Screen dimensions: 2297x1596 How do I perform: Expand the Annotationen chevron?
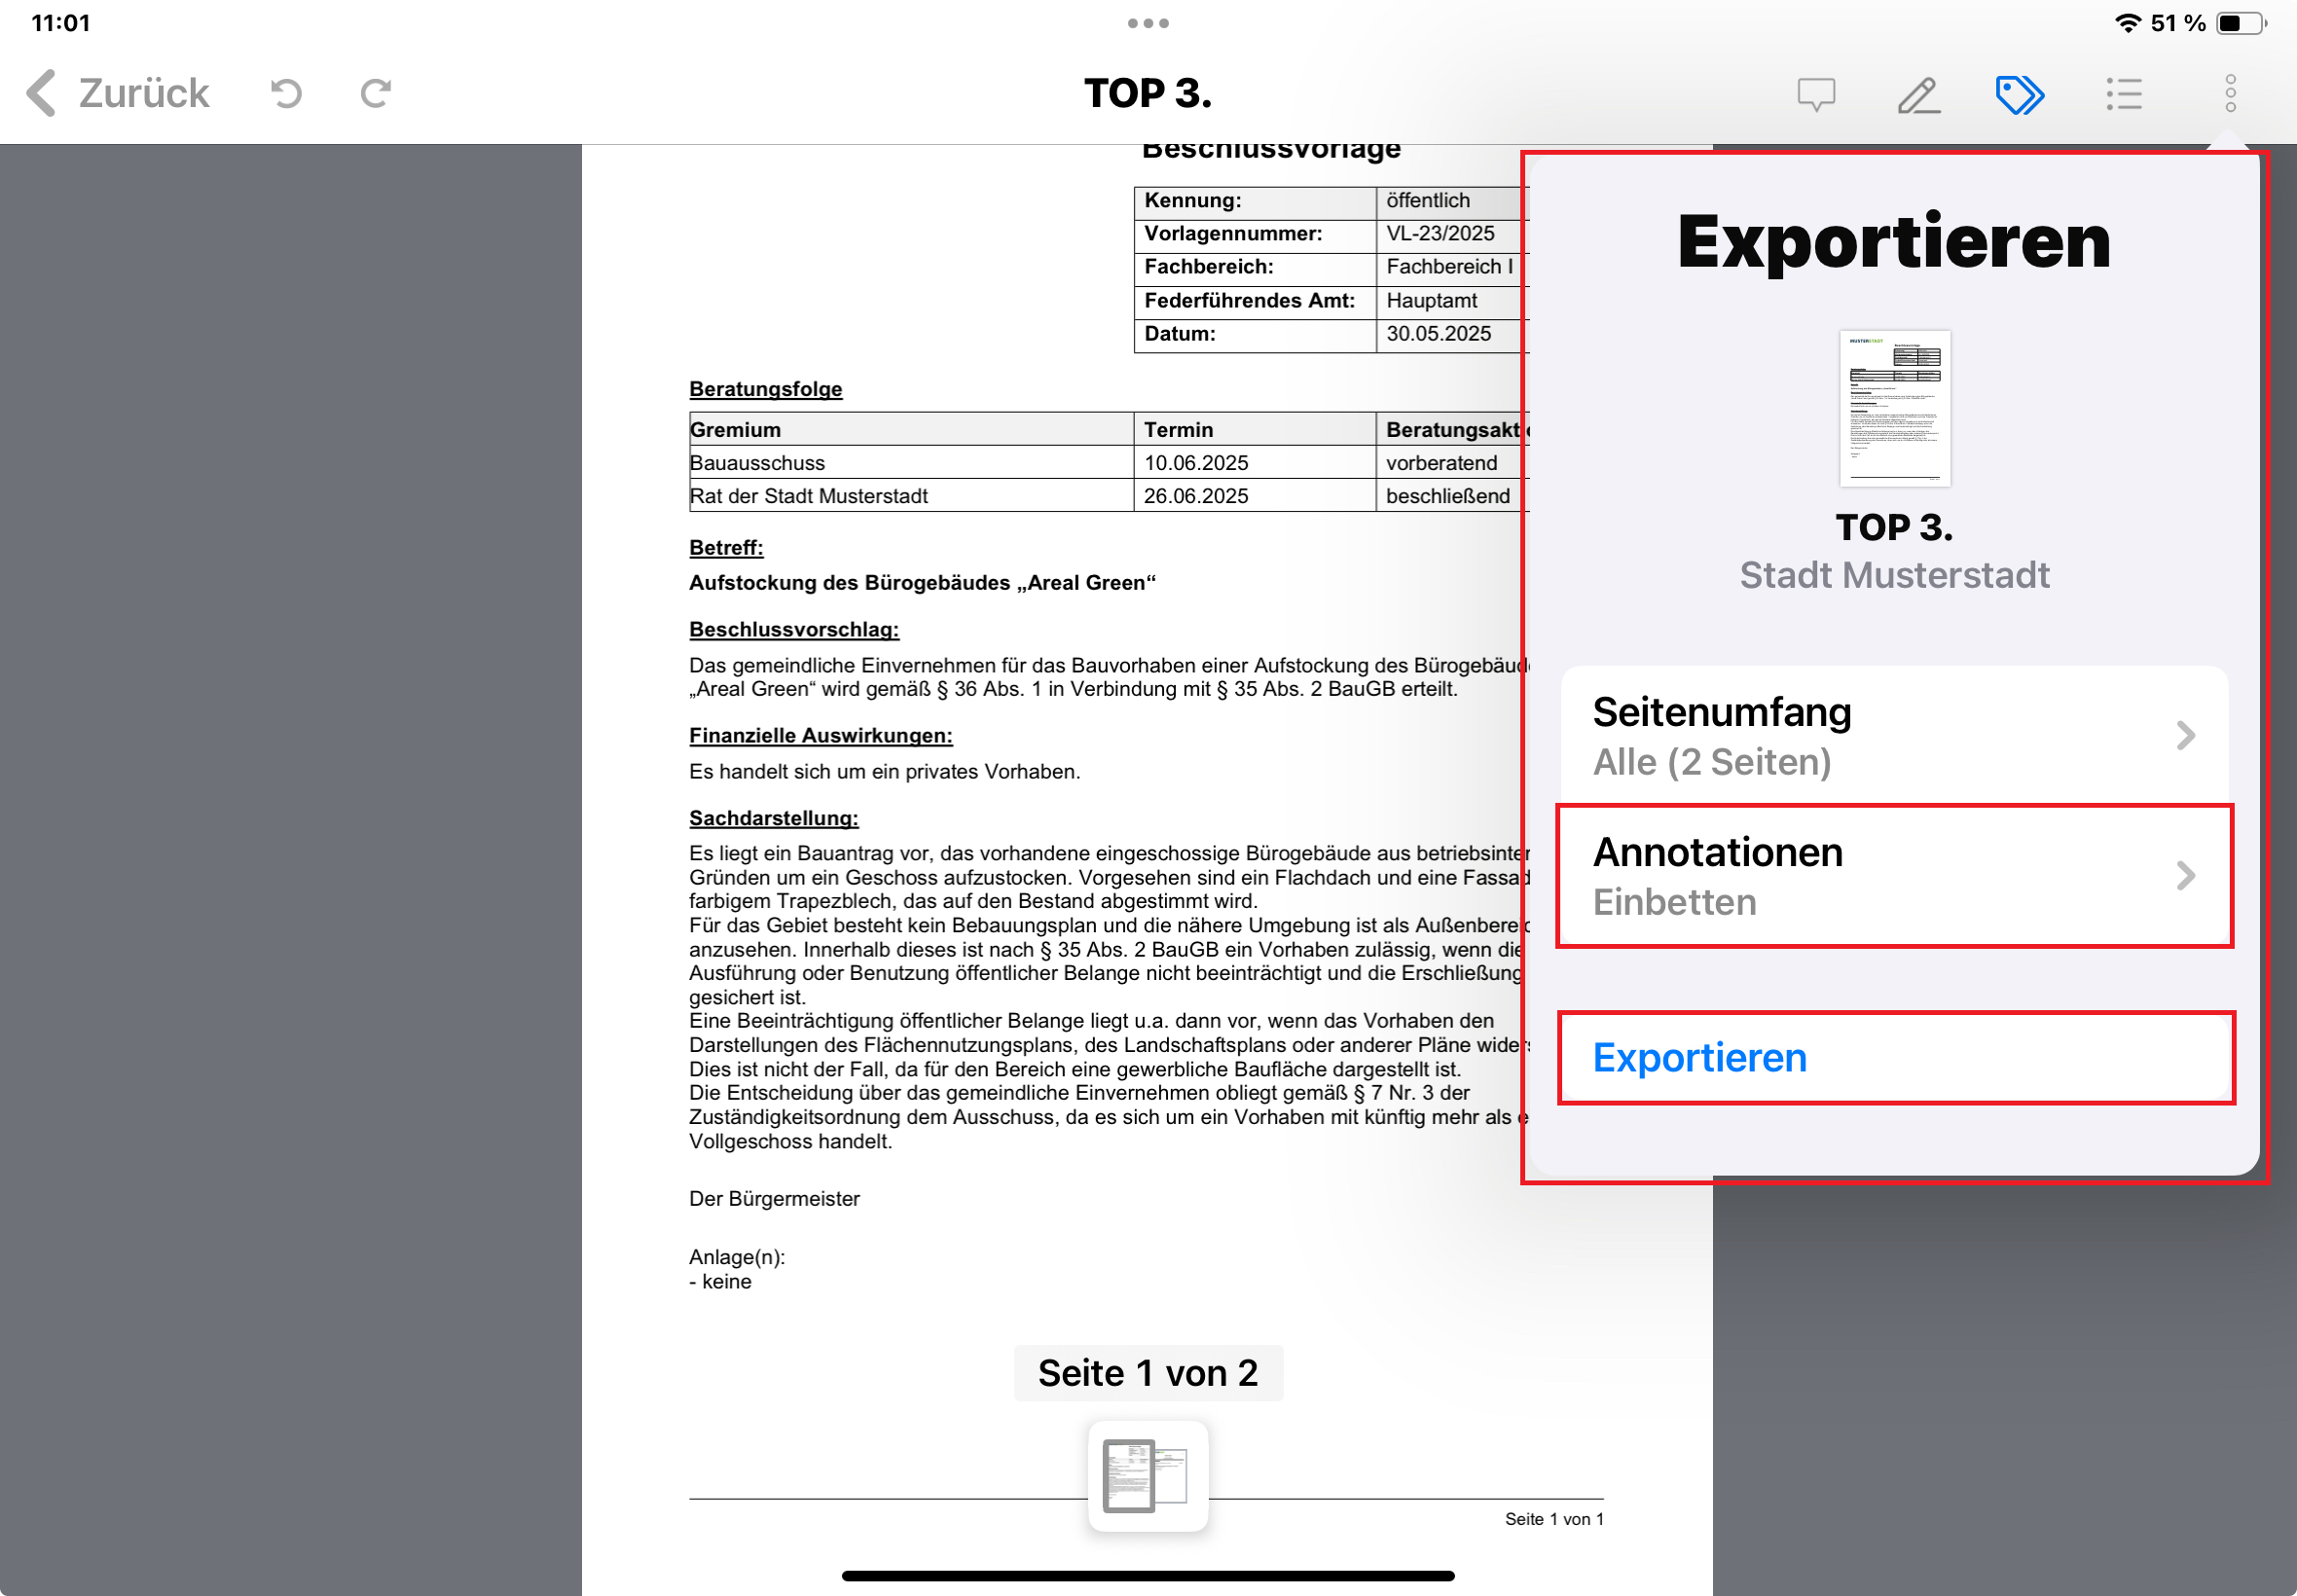pyautogui.click(x=2186, y=876)
